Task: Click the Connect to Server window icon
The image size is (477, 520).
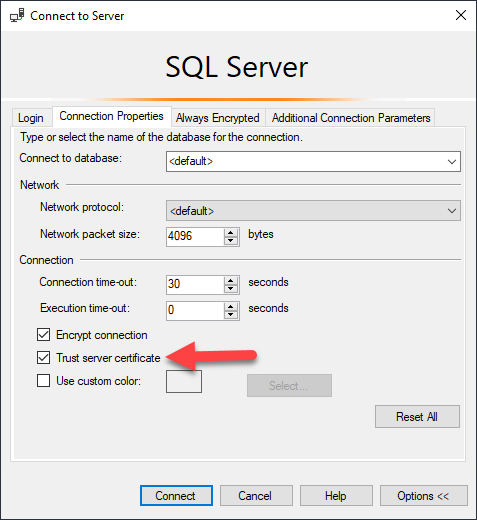Action: click(17, 15)
